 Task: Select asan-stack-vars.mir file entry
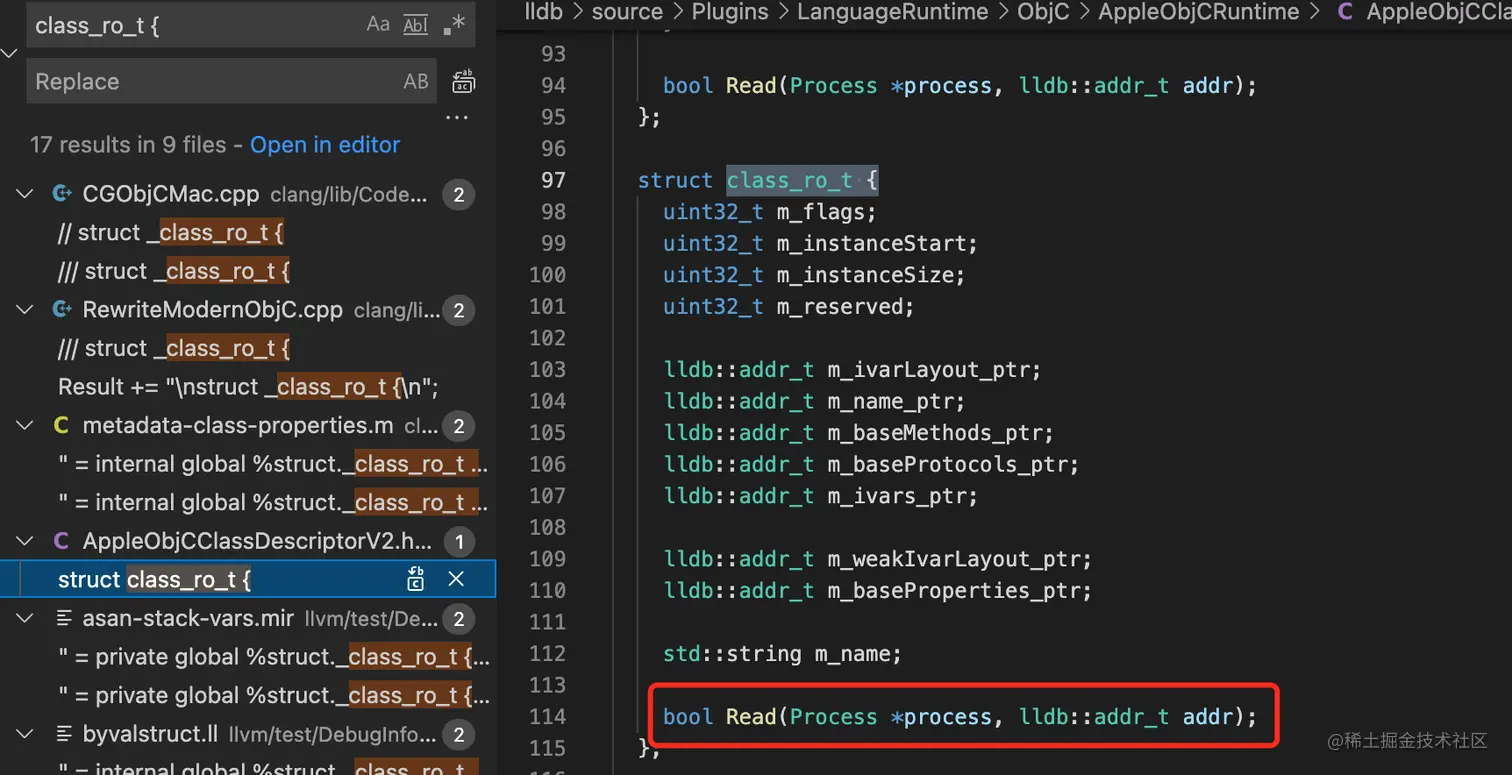point(247,619)
